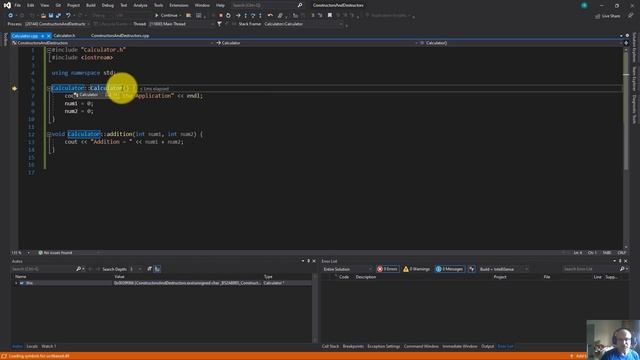Click the Step Out icon

[x=260, y=16]
